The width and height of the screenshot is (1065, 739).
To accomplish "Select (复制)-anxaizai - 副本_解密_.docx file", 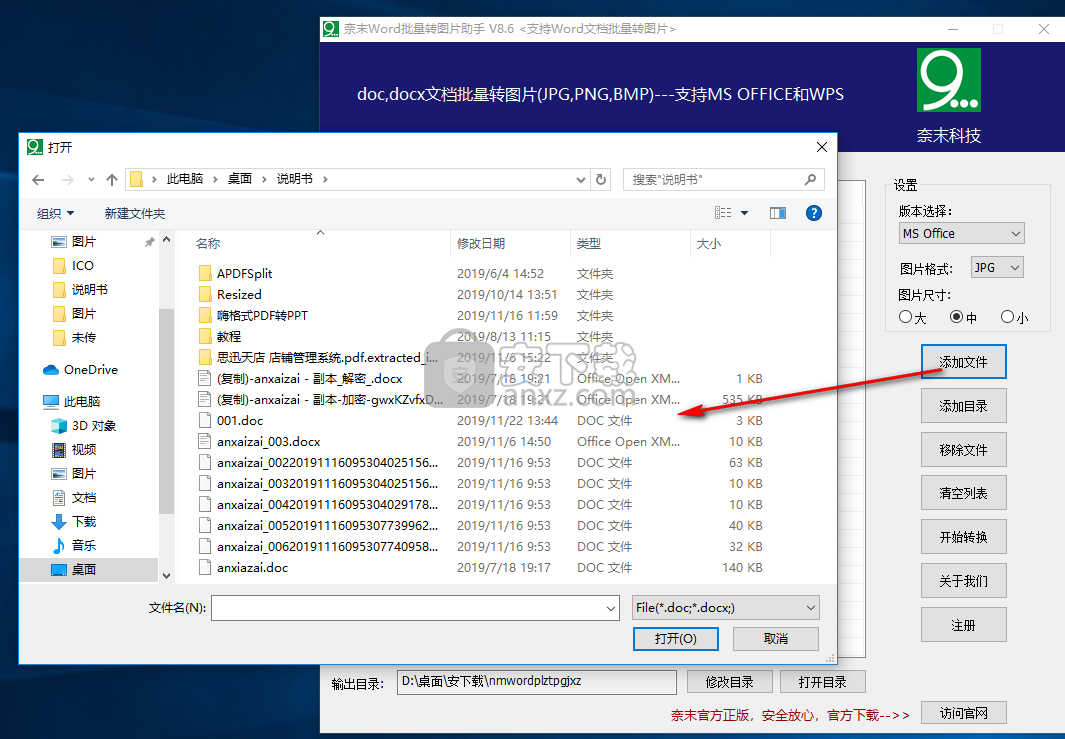I will [309, 378].
